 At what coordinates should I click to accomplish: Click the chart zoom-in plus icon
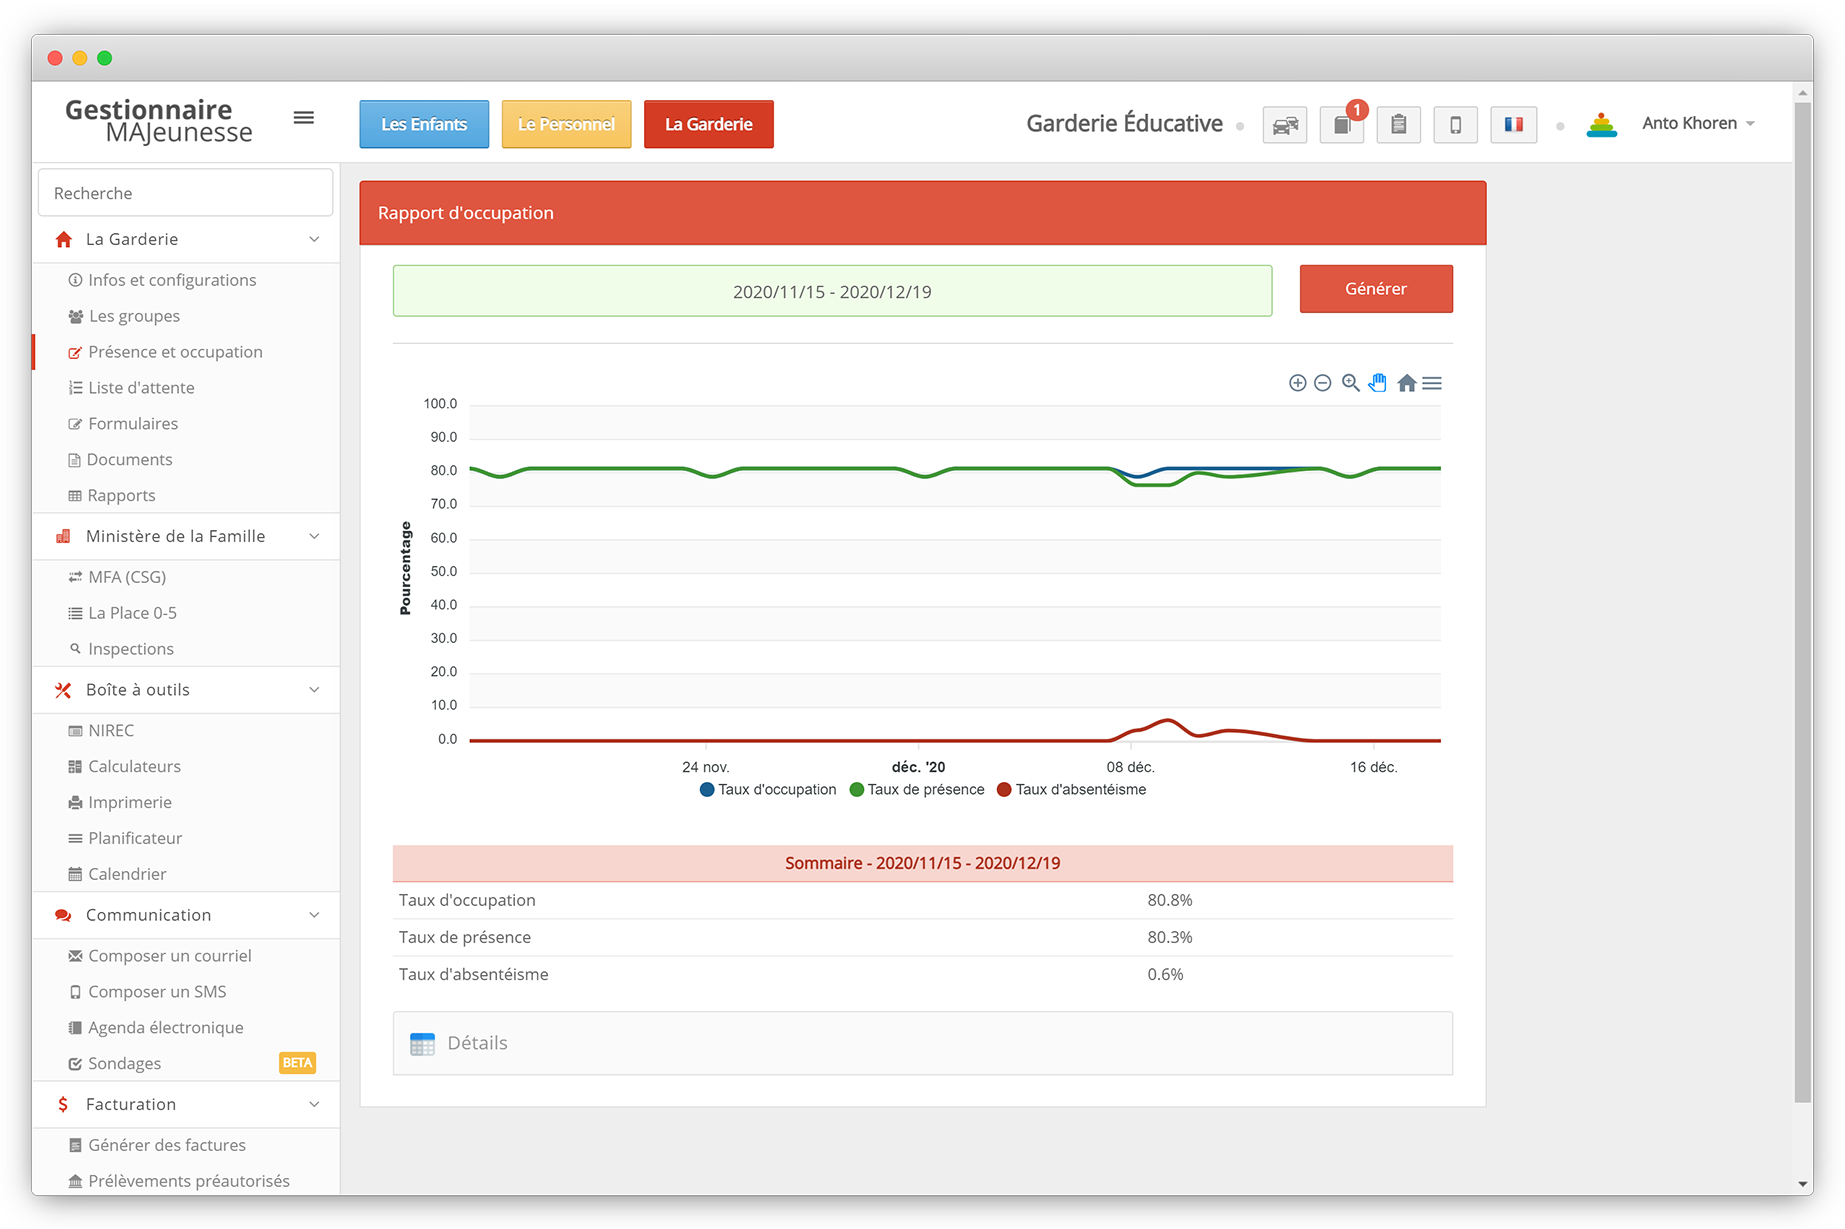[1297, 383]
